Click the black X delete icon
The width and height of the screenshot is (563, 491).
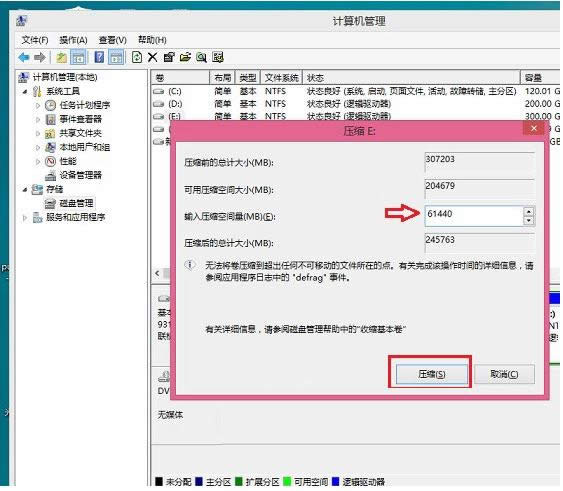153,57
